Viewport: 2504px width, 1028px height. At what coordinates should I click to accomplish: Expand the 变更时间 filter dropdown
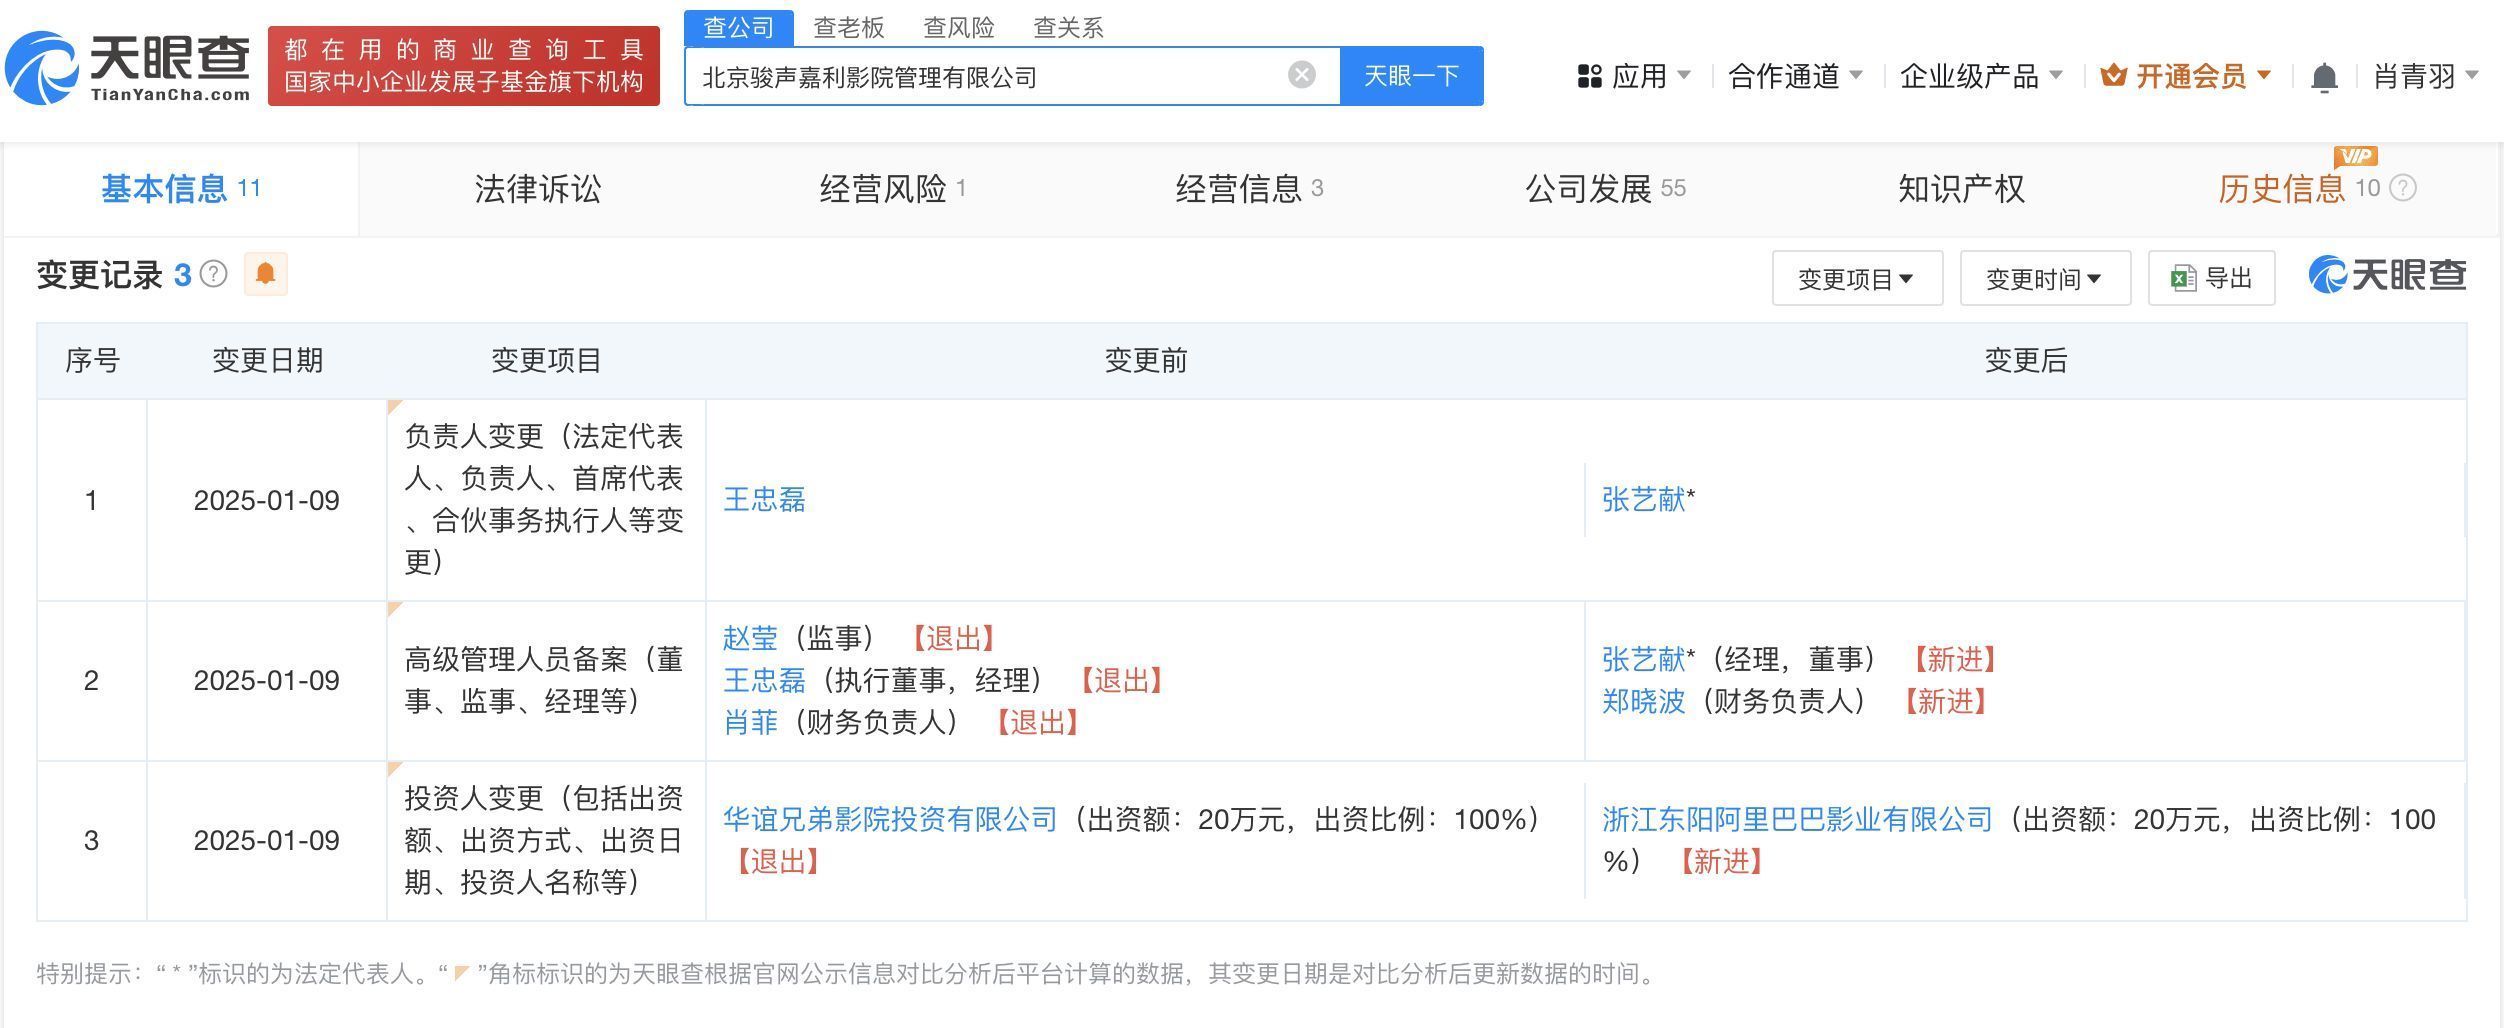2044,279
